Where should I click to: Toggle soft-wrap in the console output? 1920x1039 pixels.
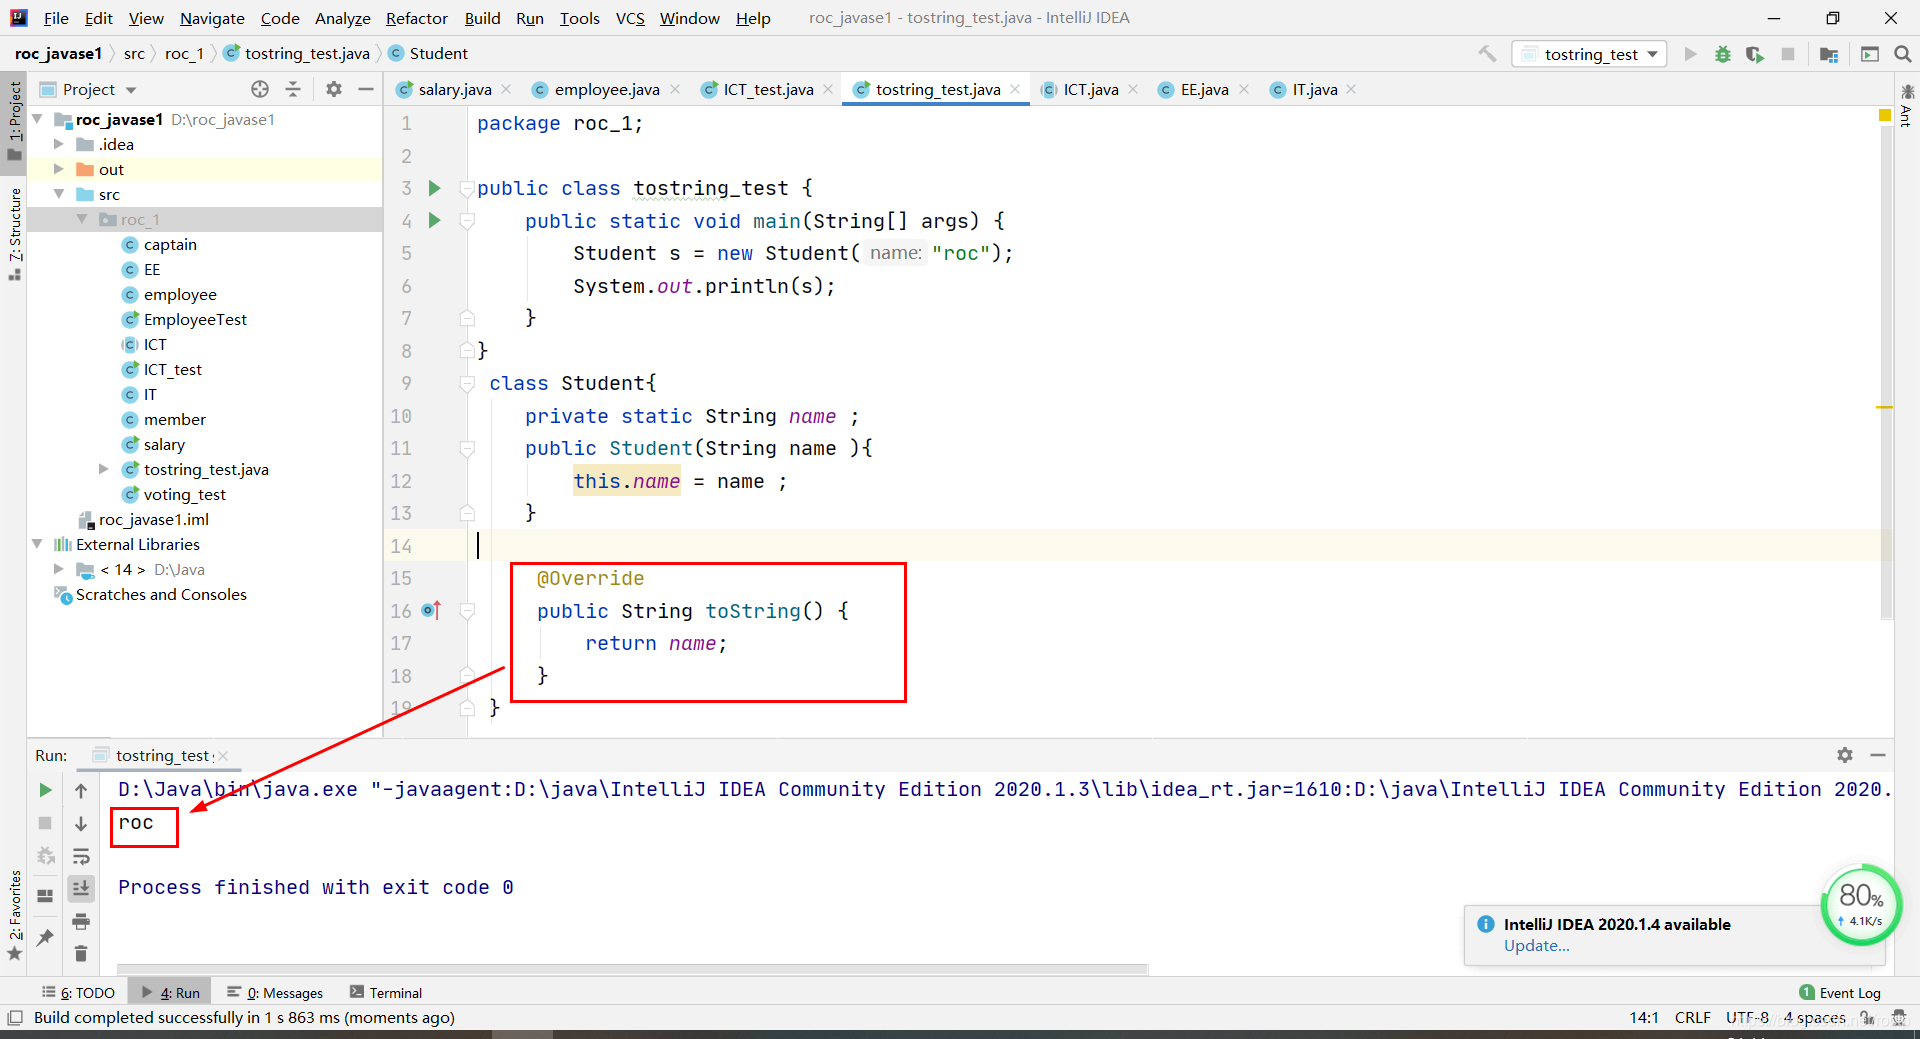(x=81, y=856)
